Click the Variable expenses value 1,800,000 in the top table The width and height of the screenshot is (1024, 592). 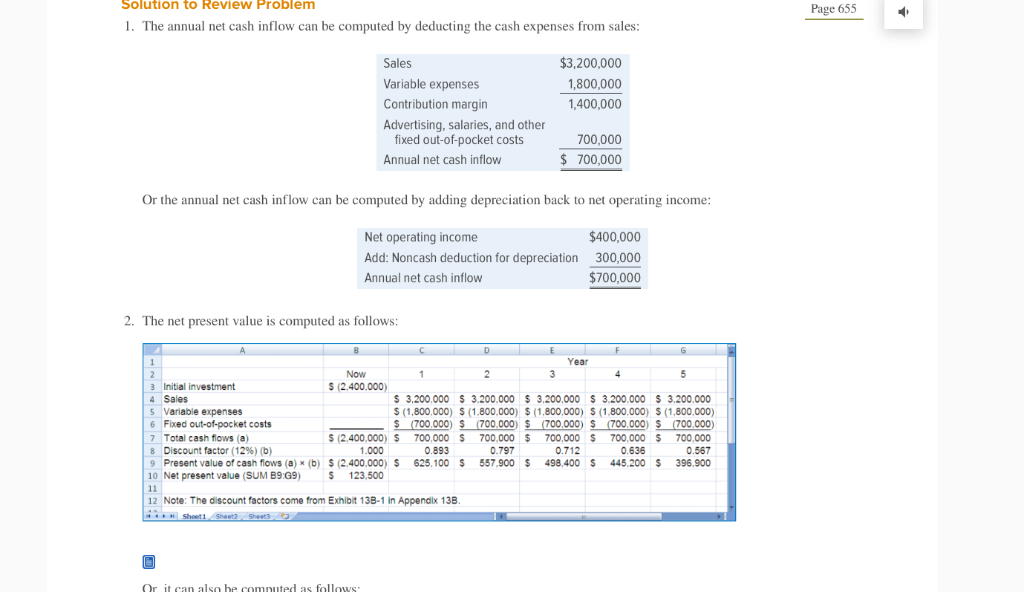coord(594,84)
